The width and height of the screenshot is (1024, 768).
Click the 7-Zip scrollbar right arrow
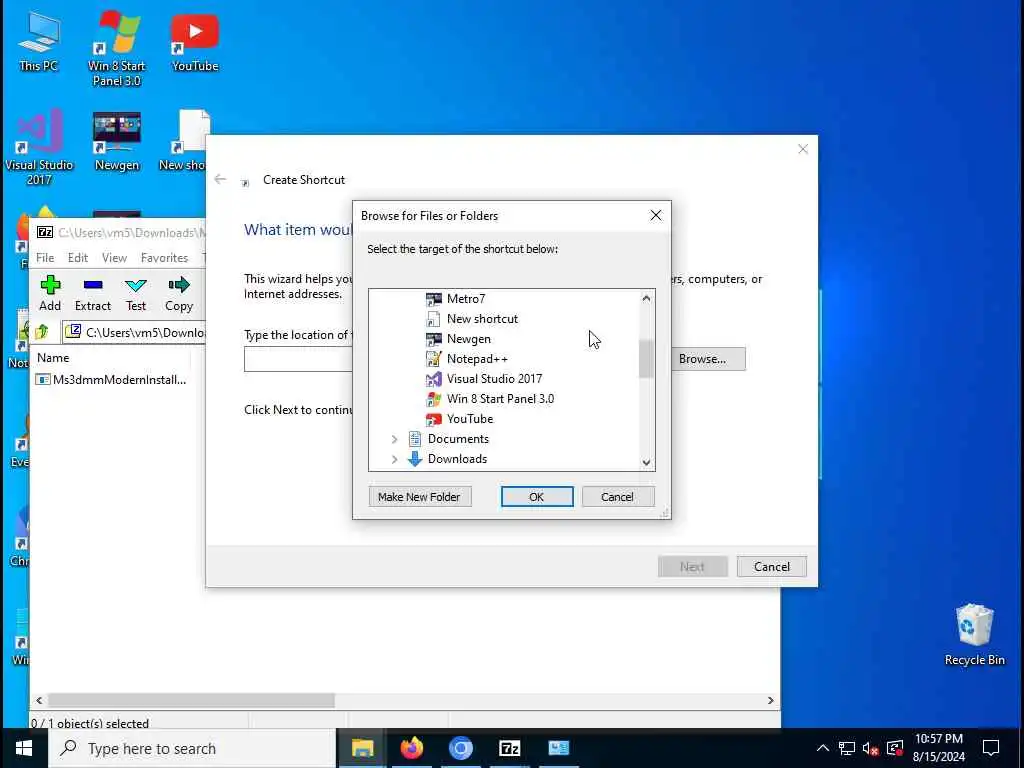[x=770, y=700]
